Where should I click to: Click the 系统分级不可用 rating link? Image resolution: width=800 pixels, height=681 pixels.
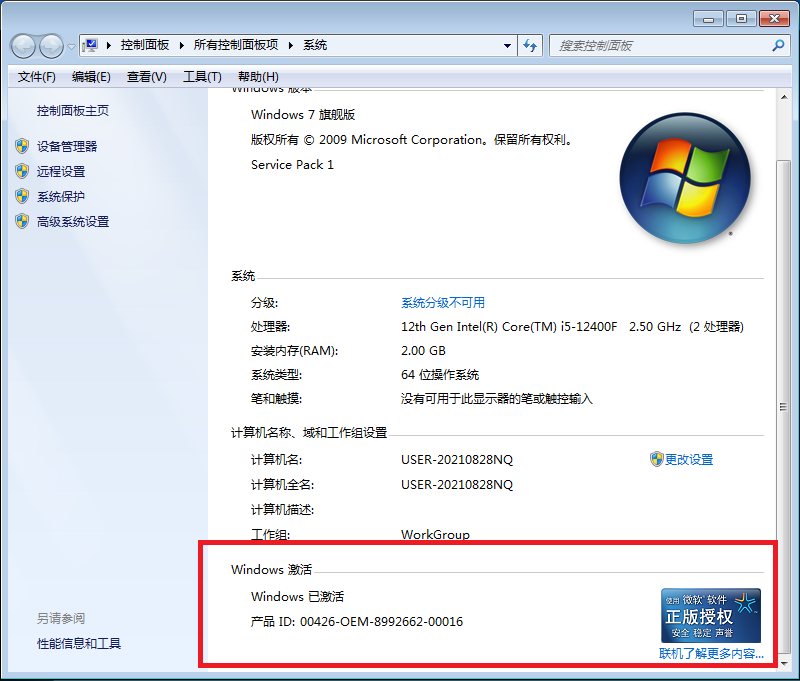pyautogui.click(x=442, y=303)
